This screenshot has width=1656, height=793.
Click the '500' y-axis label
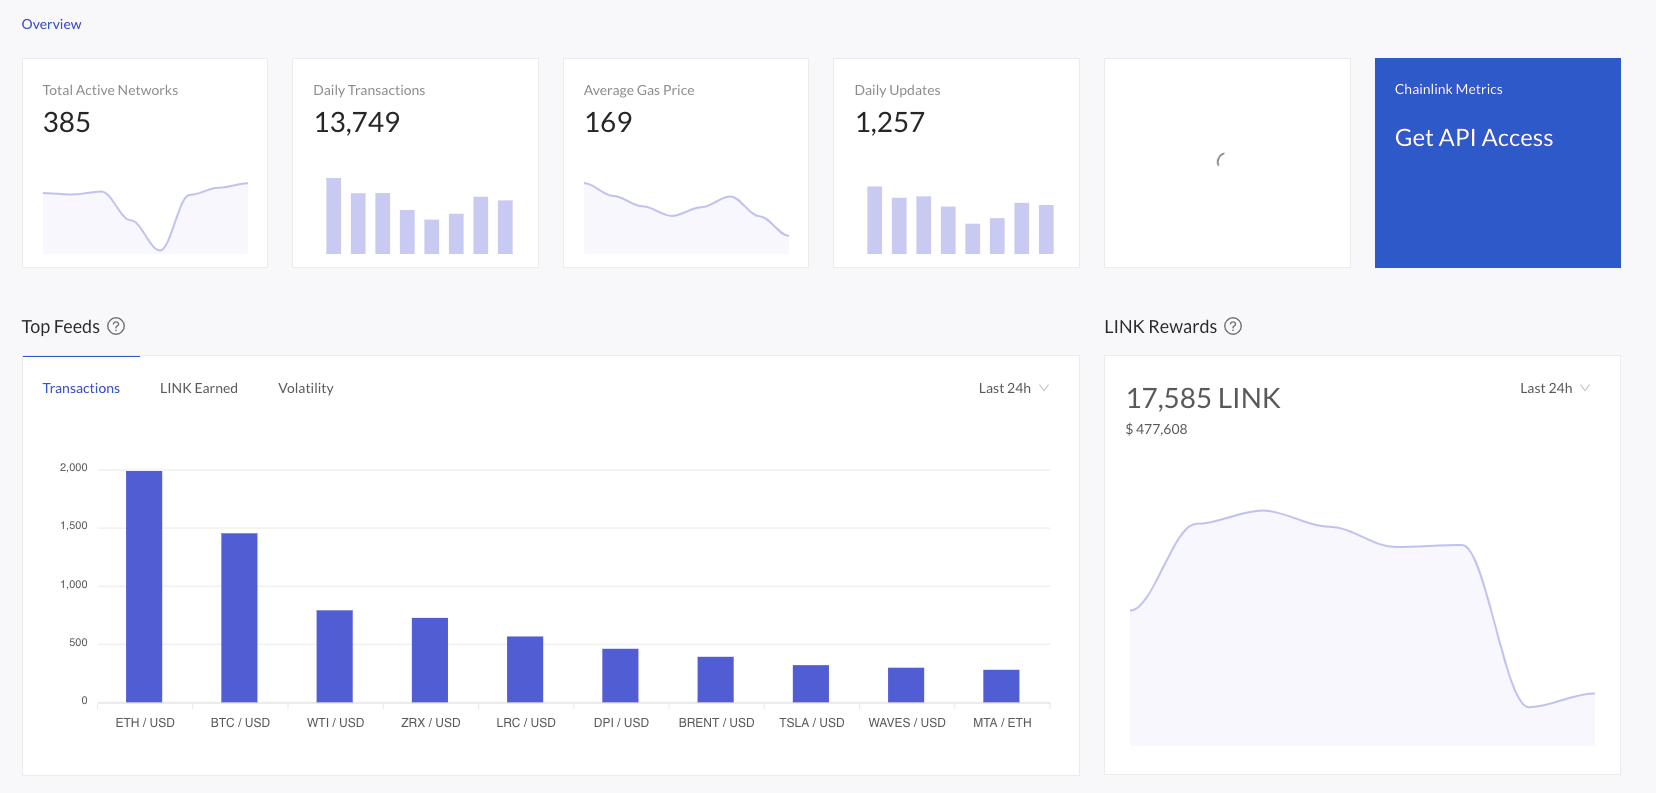coord(78,643)
